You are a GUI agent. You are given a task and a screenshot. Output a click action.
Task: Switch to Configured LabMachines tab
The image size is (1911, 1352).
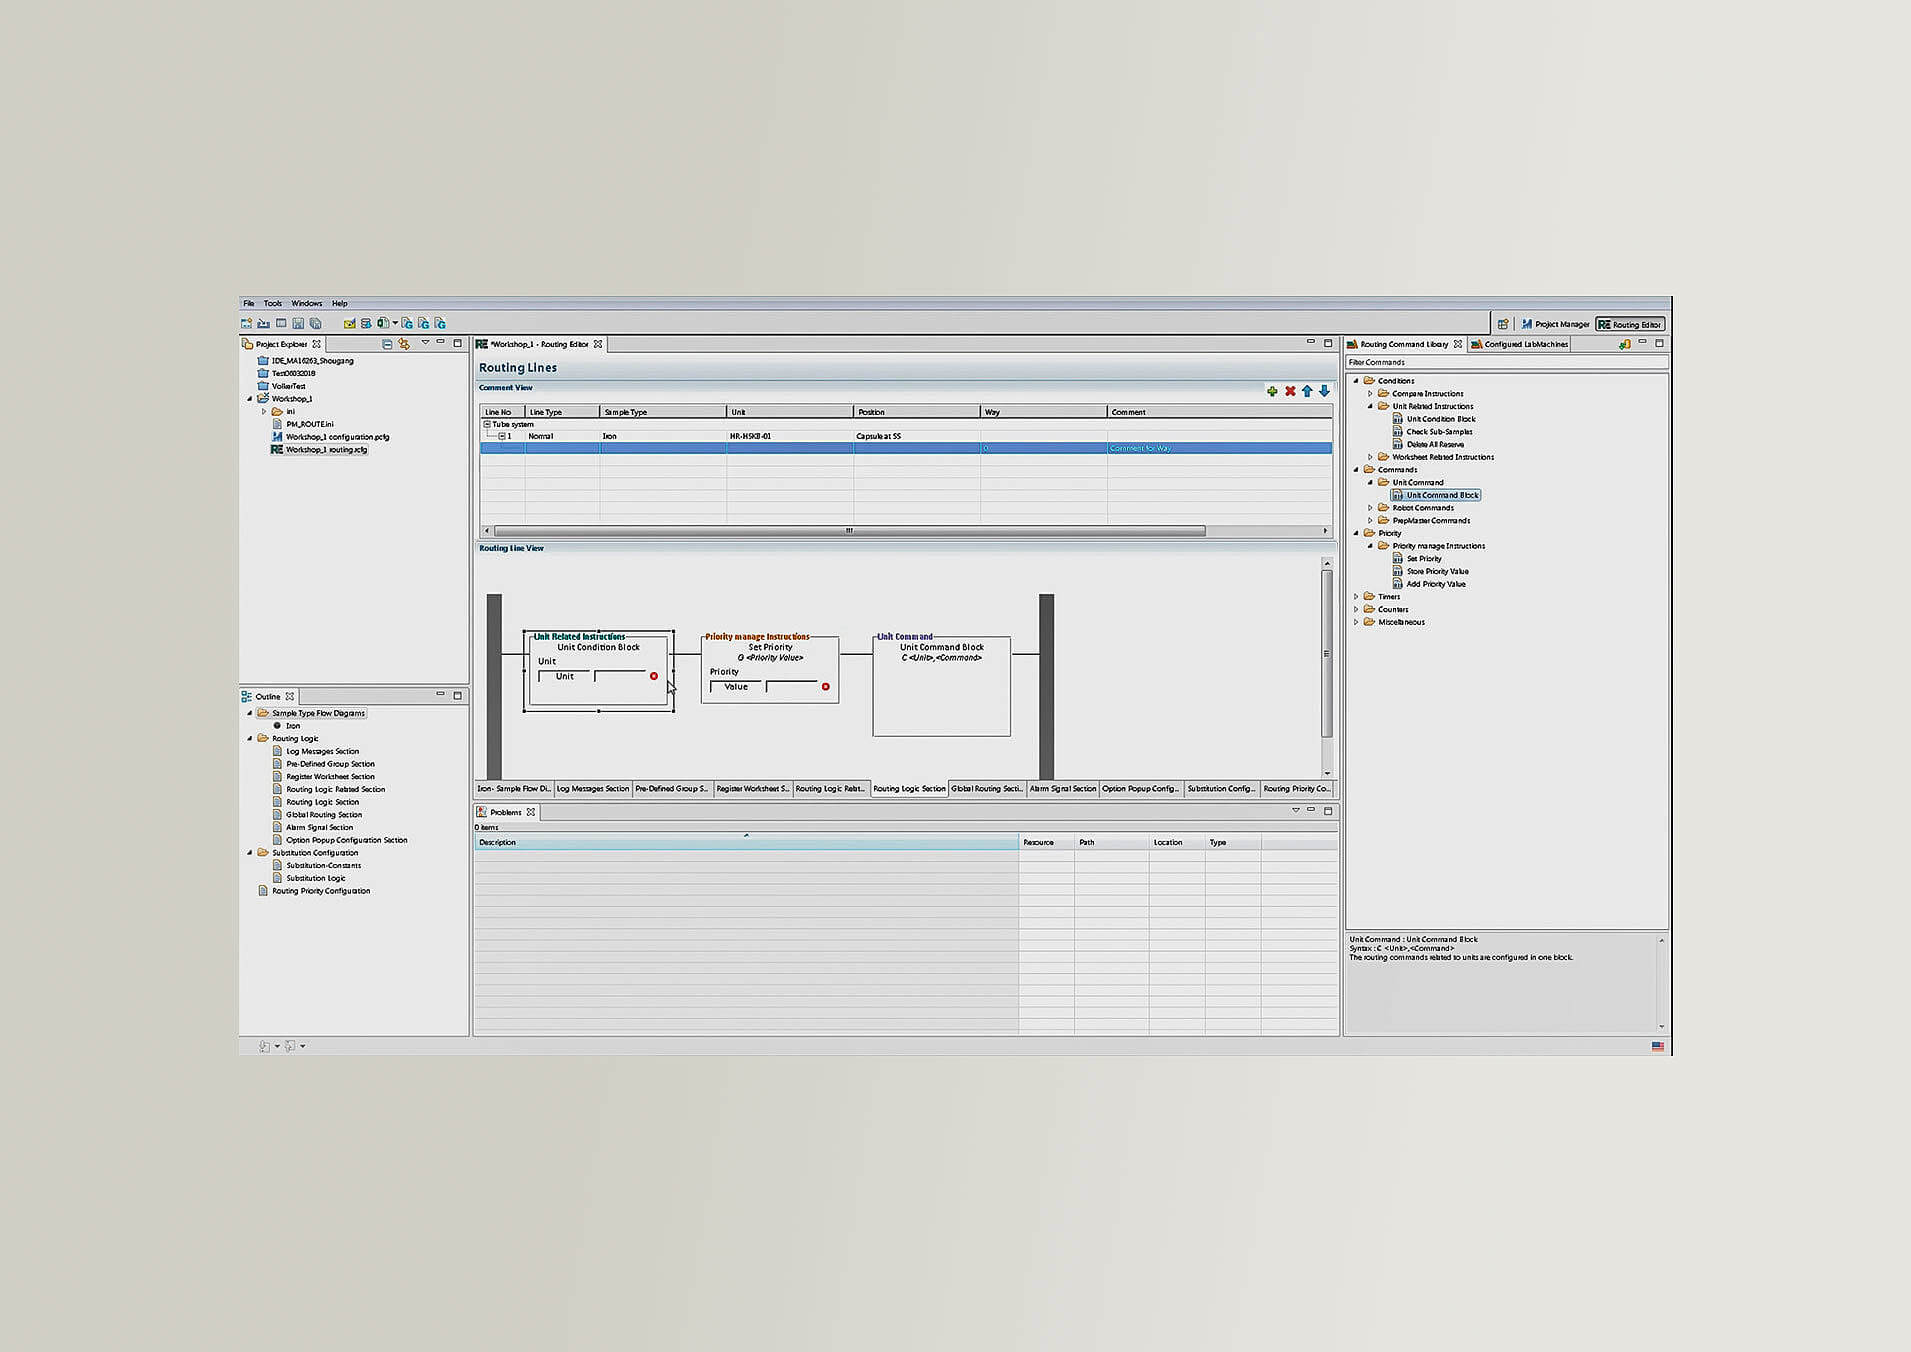pyautogui.click(x=1519, y=344)
